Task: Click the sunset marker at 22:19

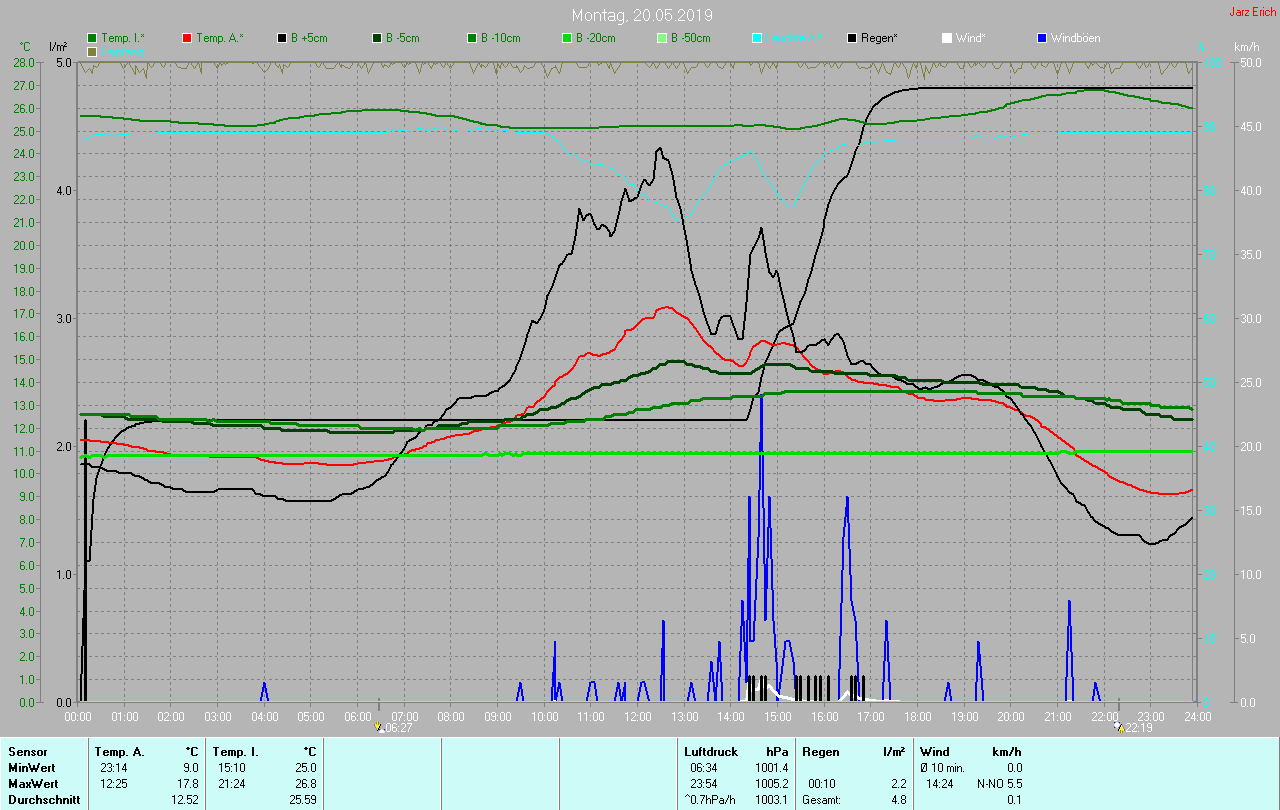Action: [1118, 728]
